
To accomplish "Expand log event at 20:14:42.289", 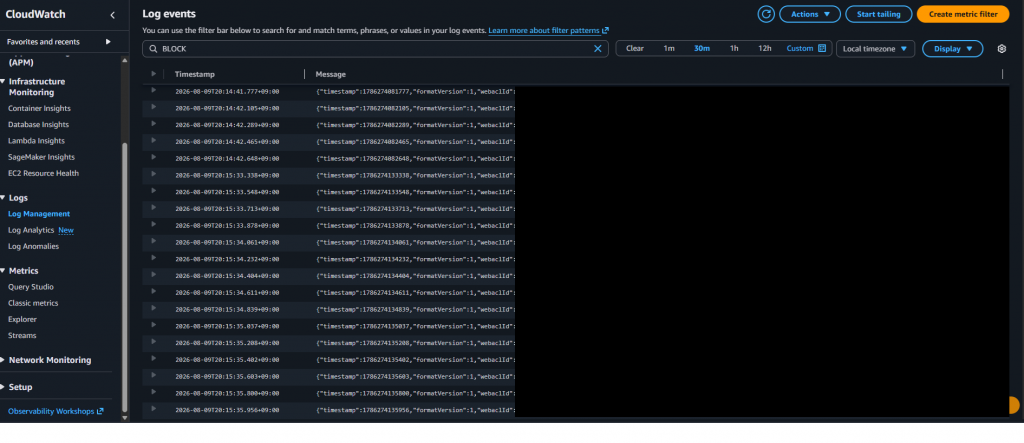I will (153, 123).
